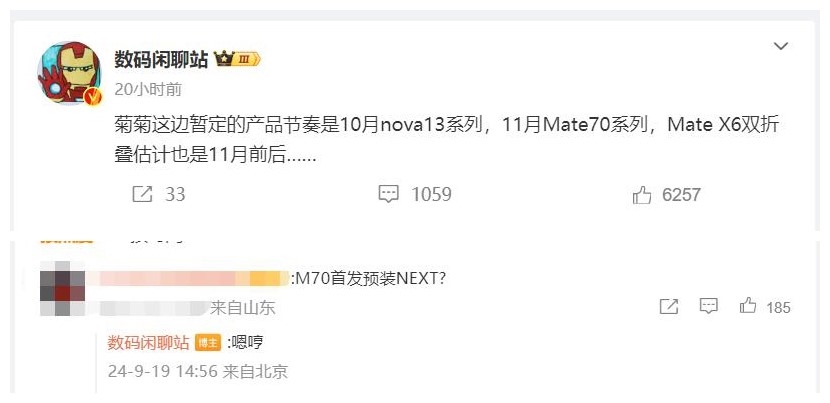Click the 嗯哼 reply text
The width and height of the screenshot is (830, 403).
pos(247,343)
